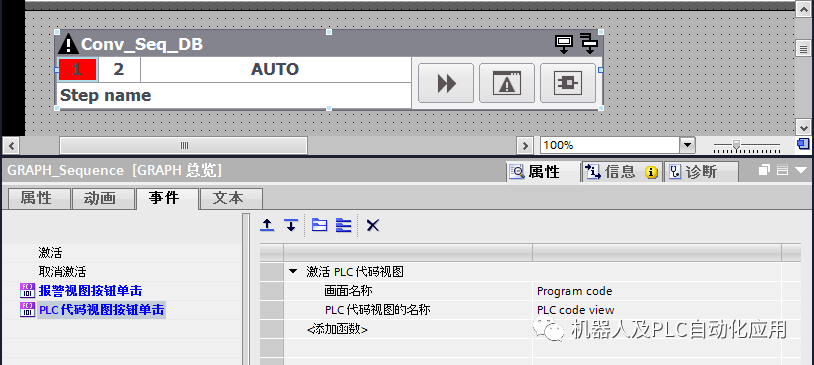The width and height of the screenshot is (814, 365).
Task: Click the blue zoom-fit icon at canvas corner
Action: [x=803, y=143]
